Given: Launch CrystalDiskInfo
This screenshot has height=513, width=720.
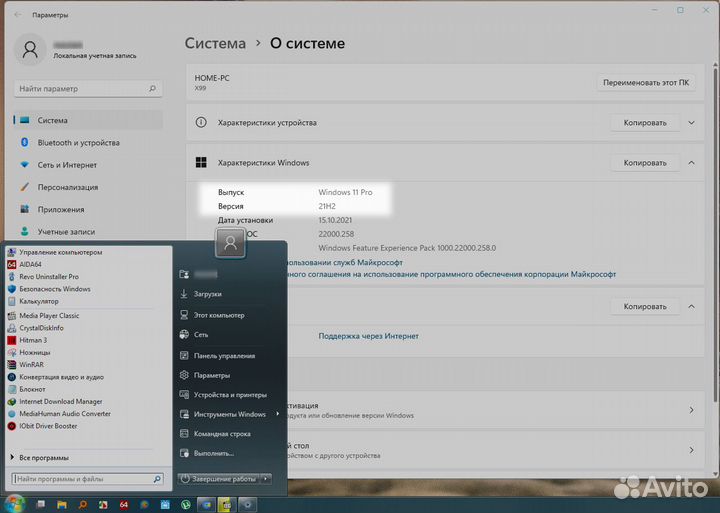Looking at the screenshot, I should tap(36, 328).
